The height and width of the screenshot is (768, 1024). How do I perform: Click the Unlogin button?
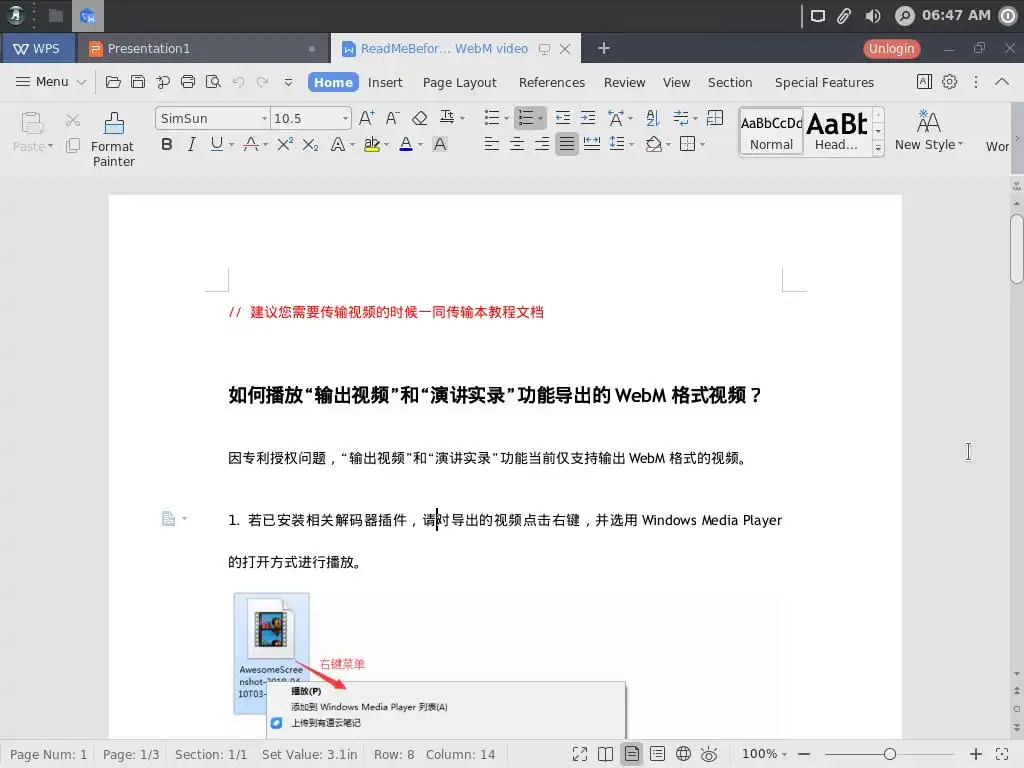pyautogui.click(x=891, y=48)
